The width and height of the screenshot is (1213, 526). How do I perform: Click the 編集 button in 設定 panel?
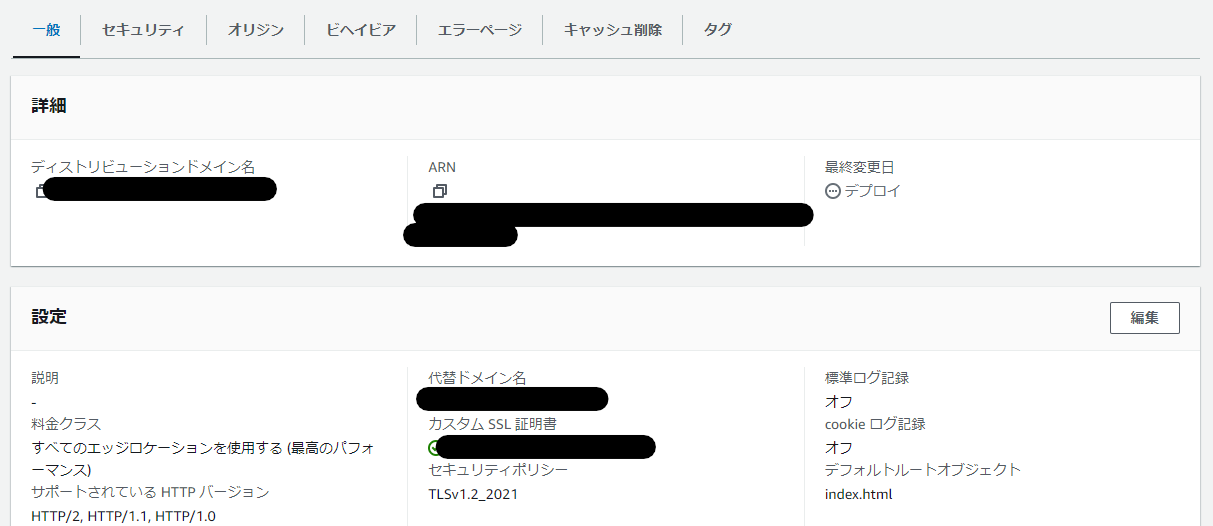[1144, 318]
